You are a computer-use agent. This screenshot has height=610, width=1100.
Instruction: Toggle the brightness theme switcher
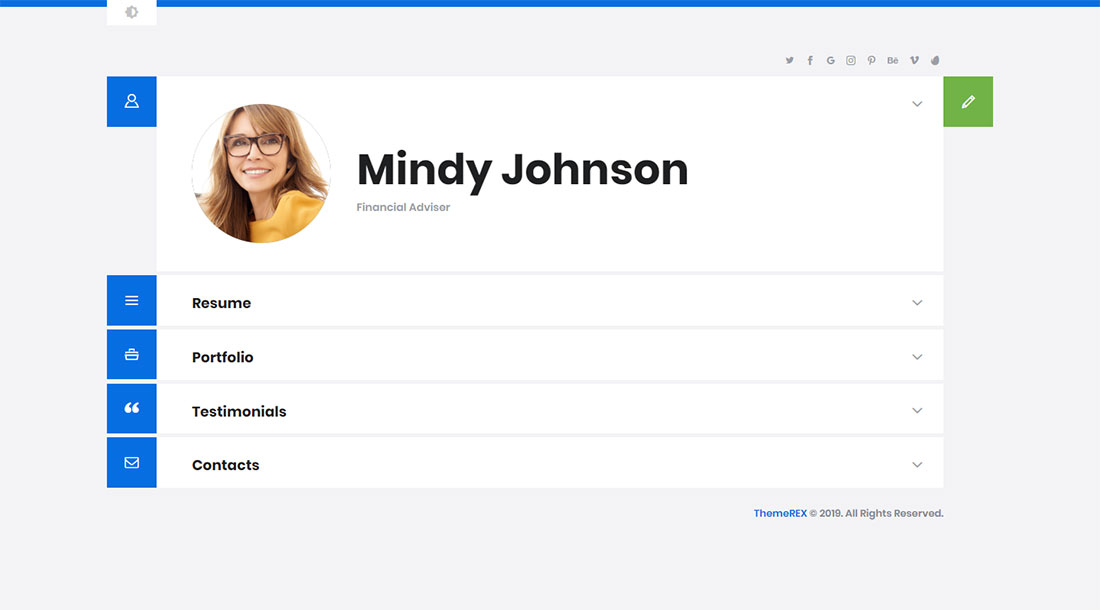[x=132, y=13]
